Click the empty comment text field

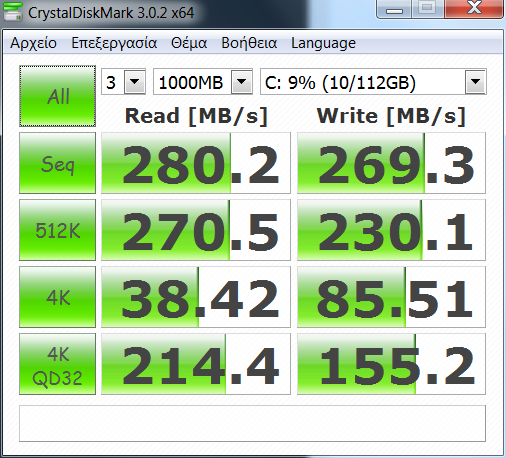click(252, 424)
